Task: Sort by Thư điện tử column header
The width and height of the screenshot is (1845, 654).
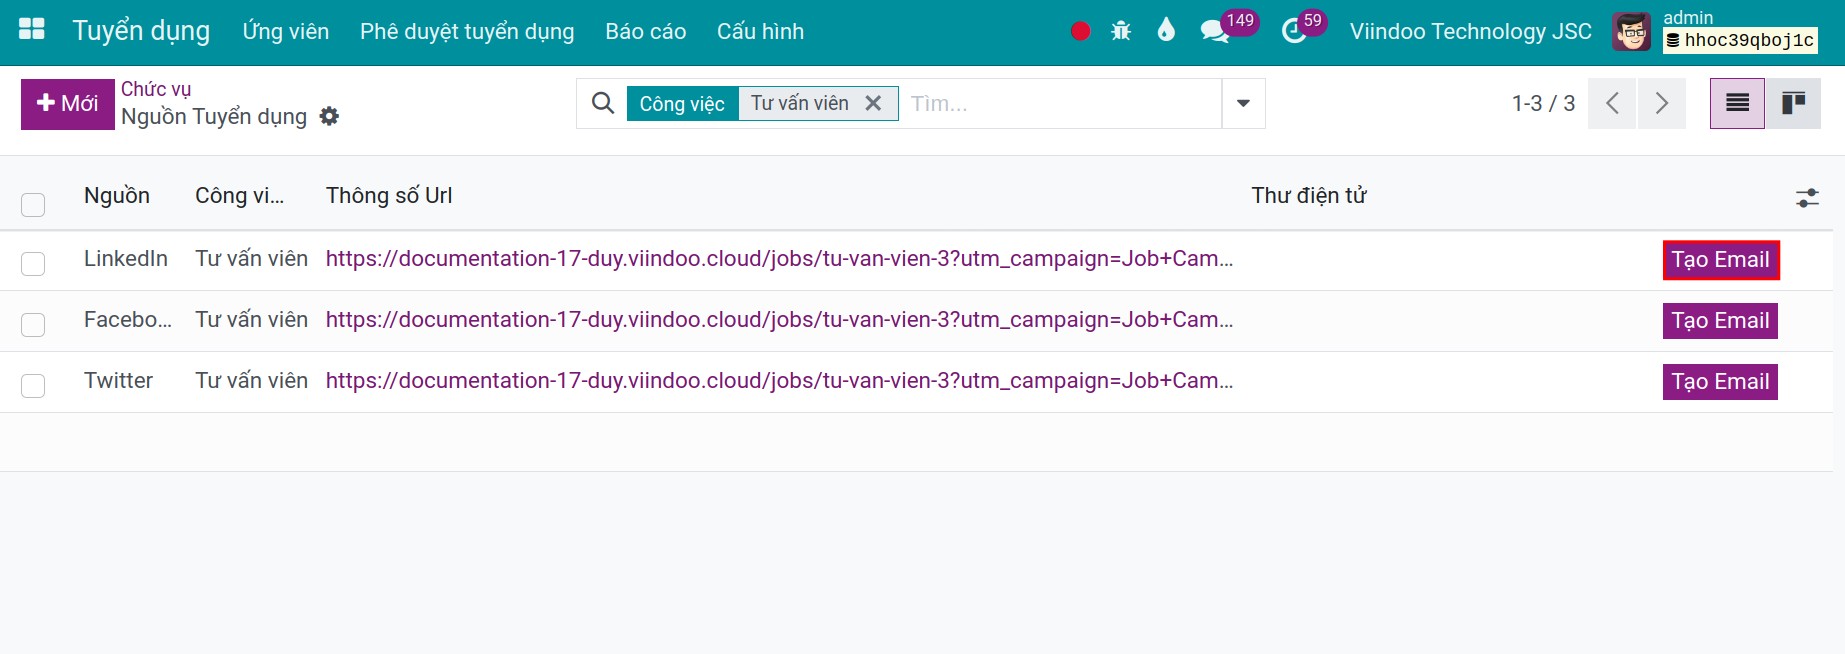Action: click(1308, 196)
